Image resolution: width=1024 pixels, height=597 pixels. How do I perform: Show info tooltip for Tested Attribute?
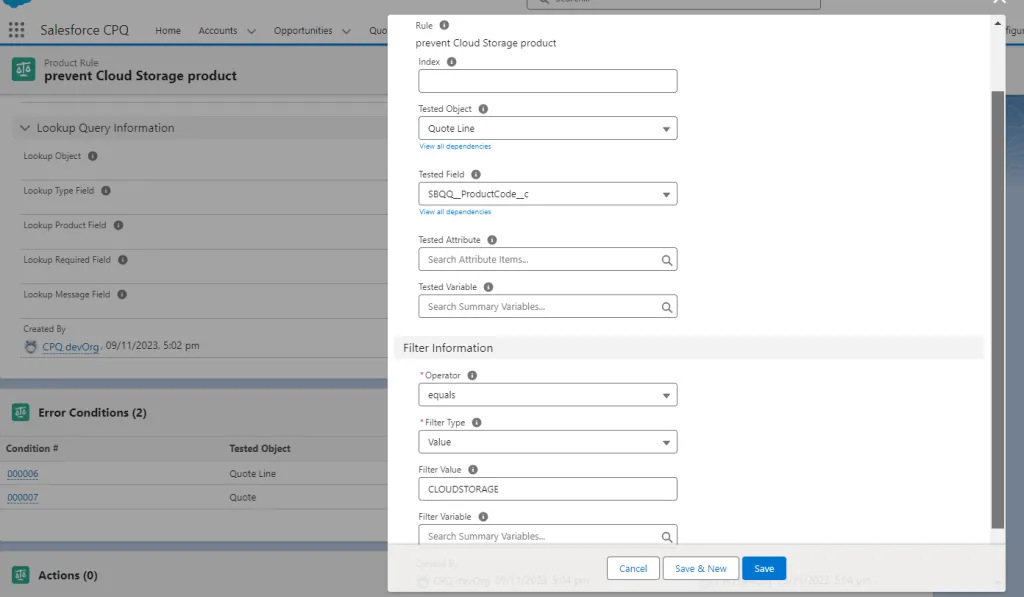click(x=492, y=240)
